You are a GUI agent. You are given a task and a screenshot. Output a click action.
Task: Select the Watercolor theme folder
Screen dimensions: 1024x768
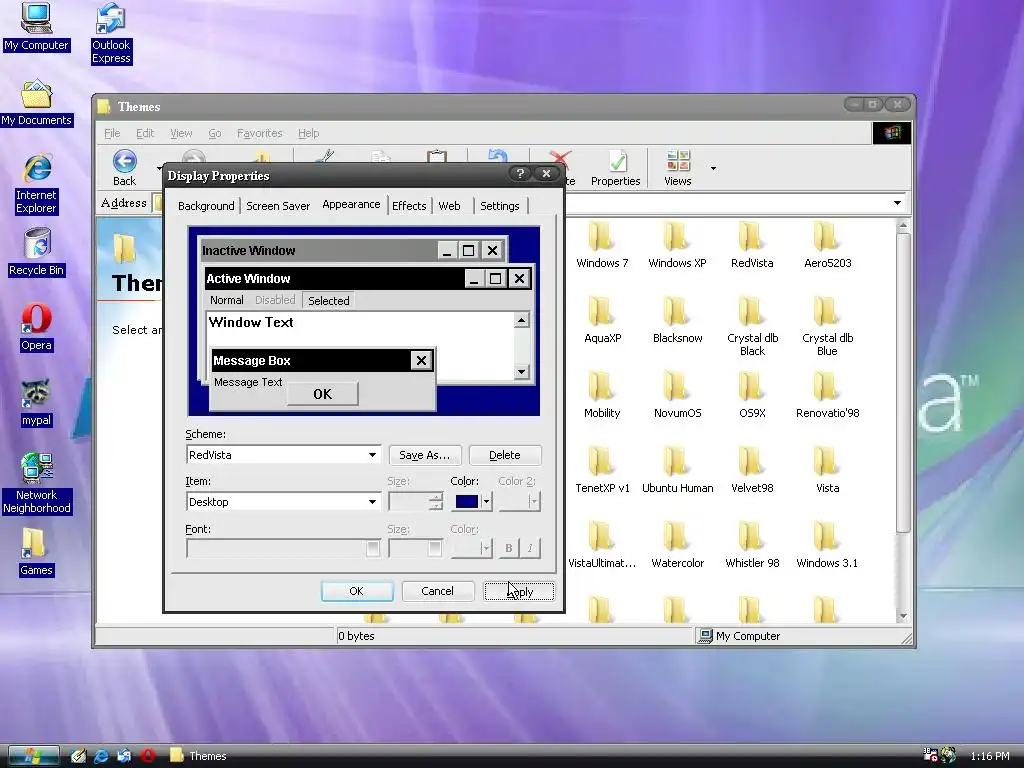pyautogui.click(x=677, y=545)
